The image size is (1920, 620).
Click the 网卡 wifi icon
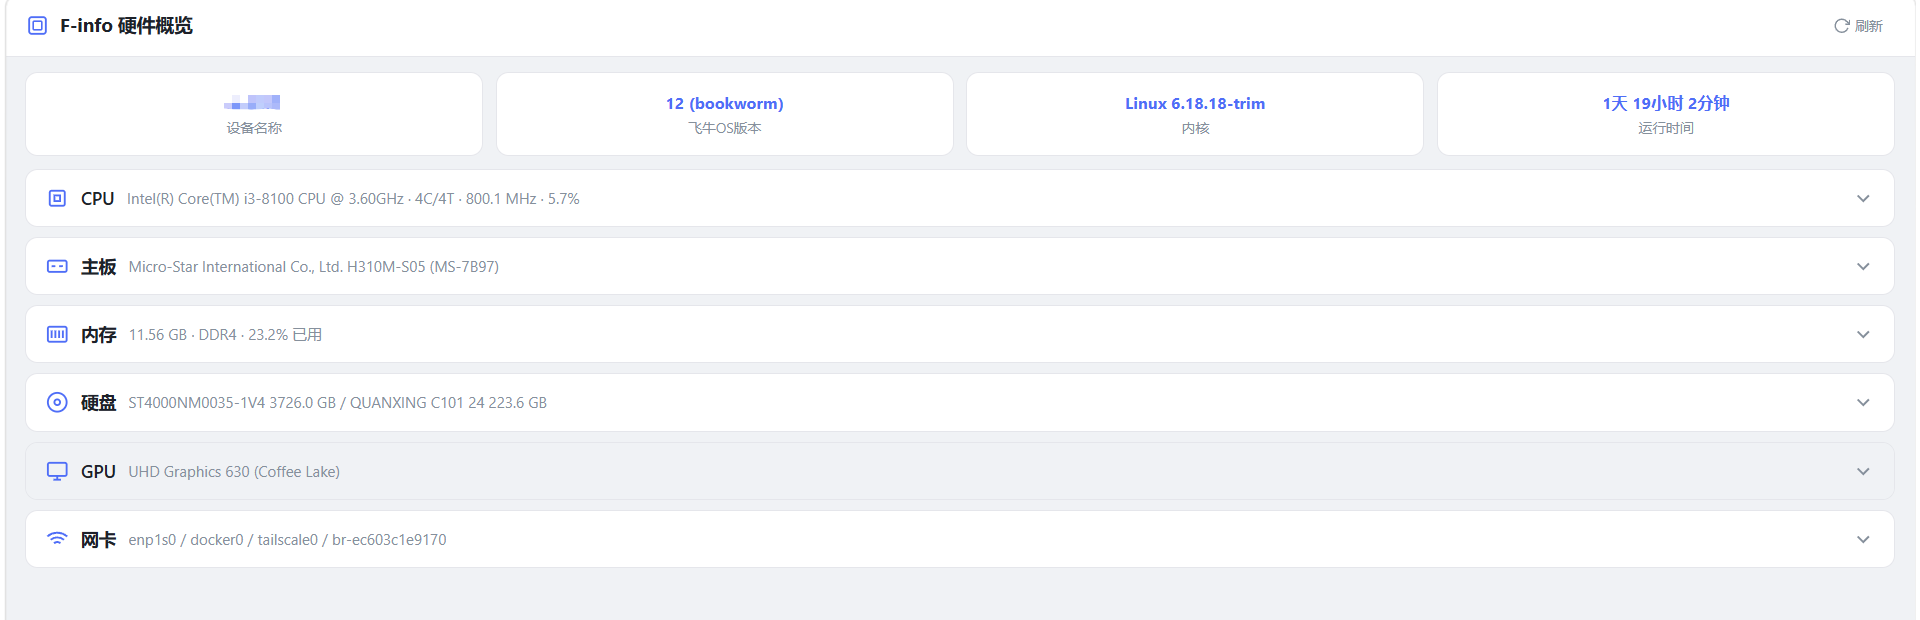coord(57,539)
